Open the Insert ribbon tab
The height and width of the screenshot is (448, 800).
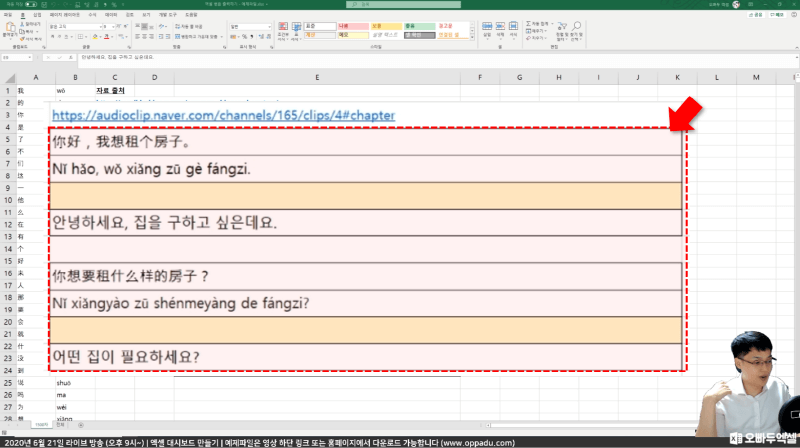pos(37,16)
